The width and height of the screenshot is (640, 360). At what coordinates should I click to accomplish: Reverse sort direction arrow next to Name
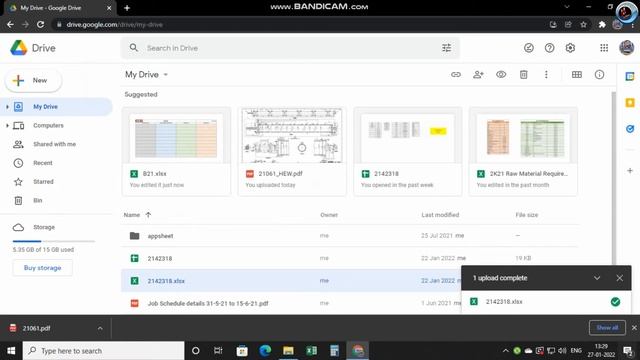148,215
